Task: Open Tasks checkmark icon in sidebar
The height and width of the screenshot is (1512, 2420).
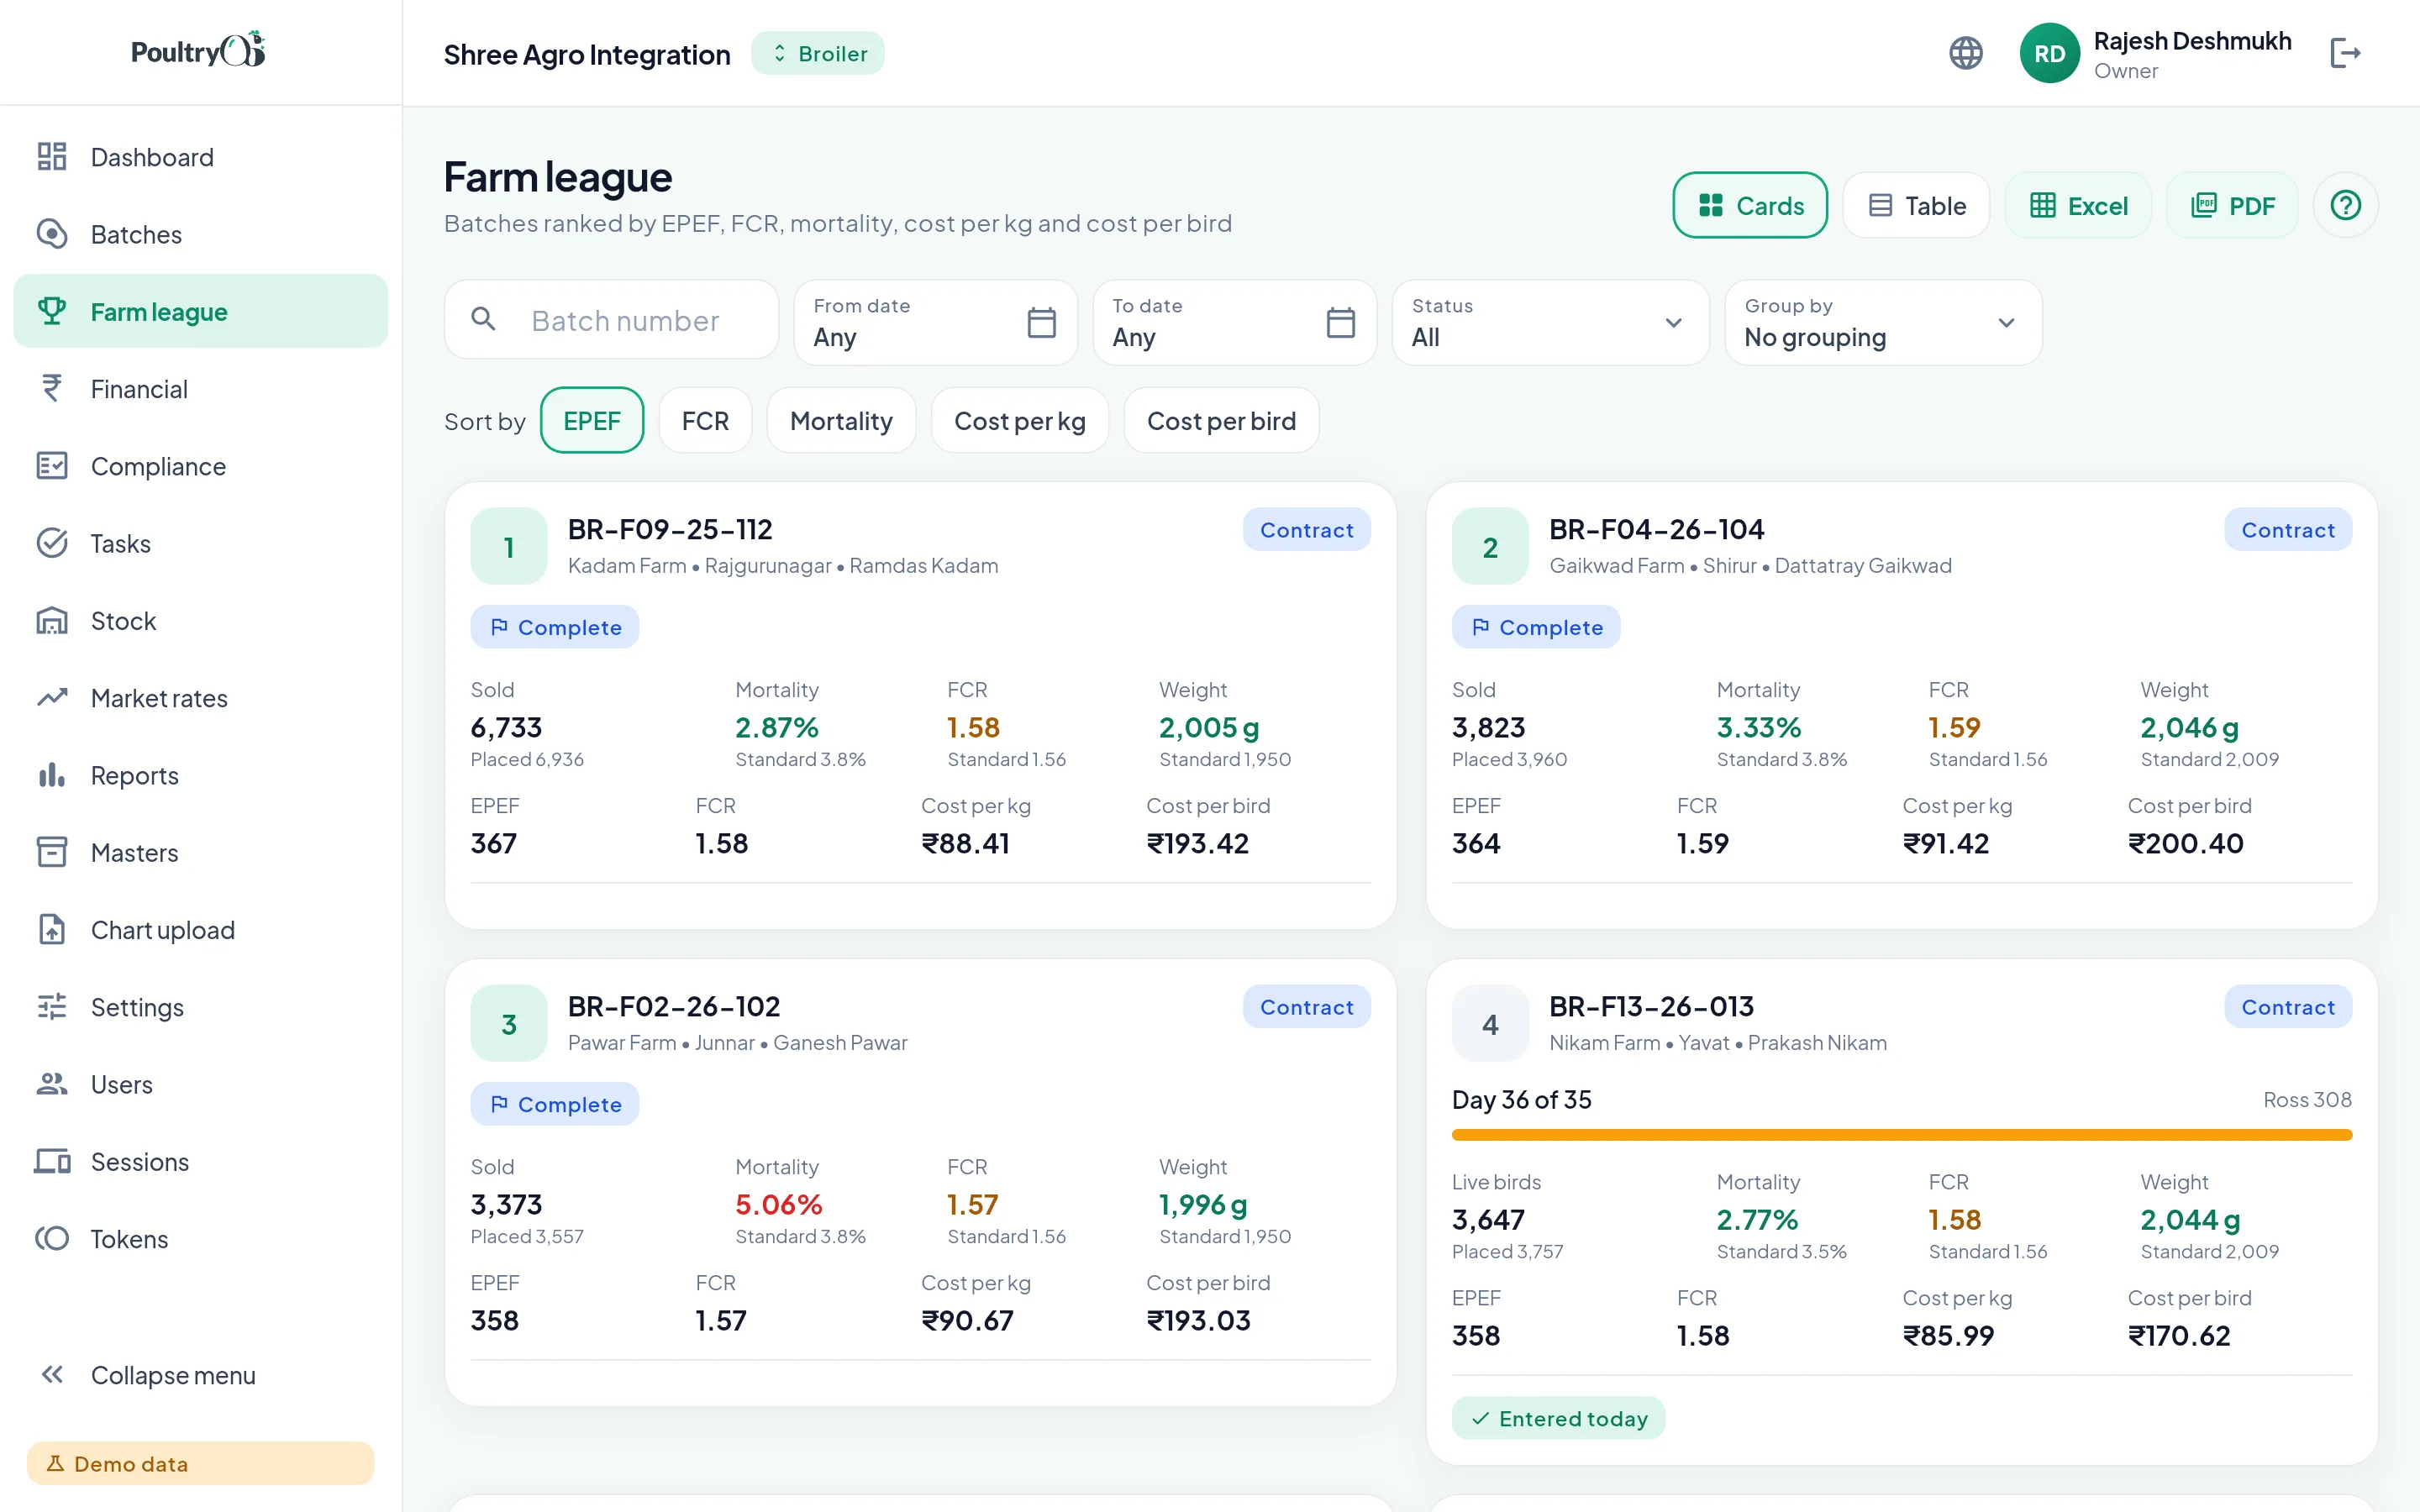Action: pyautogui.click(x=52, y=543)
